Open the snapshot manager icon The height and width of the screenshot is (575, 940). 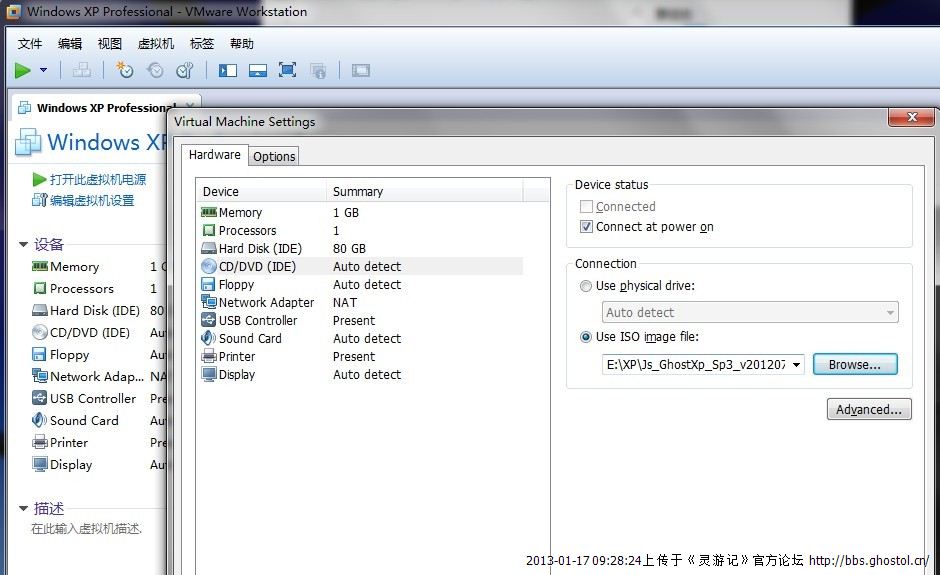pyautogui.click(x=185, y=70)
